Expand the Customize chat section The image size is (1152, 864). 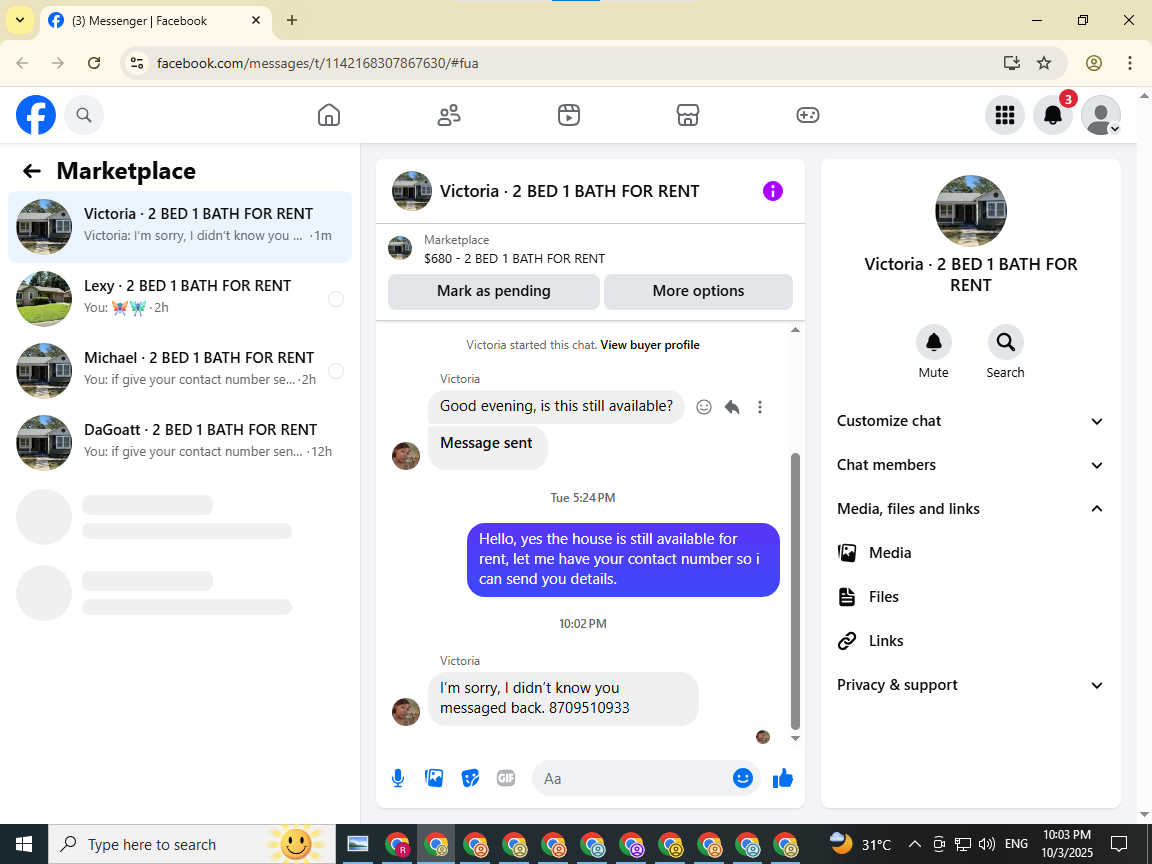point(970,421)
